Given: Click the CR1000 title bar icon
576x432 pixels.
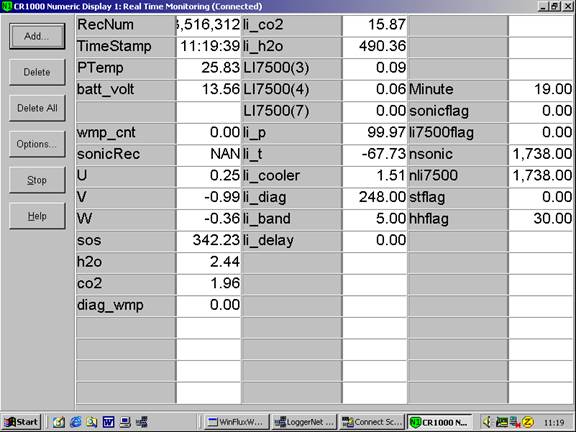Looking at the screenshot, I should pos(7,6).
